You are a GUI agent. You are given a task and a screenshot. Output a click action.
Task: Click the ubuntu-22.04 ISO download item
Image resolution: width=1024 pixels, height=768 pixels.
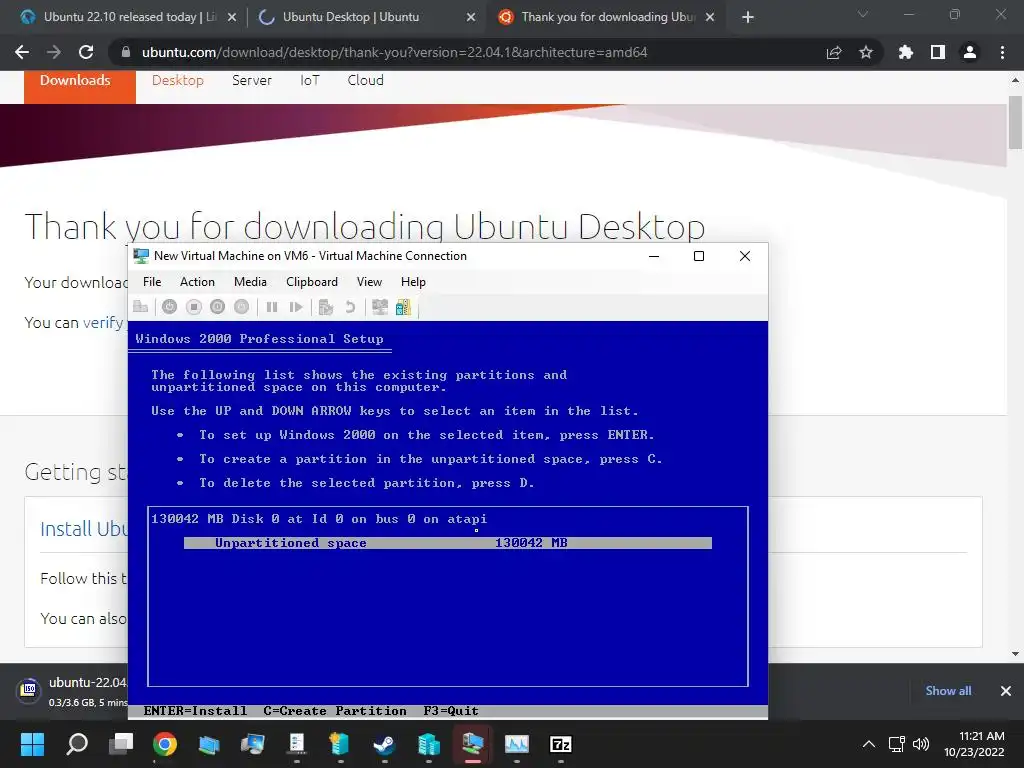[x=71, y=691]
